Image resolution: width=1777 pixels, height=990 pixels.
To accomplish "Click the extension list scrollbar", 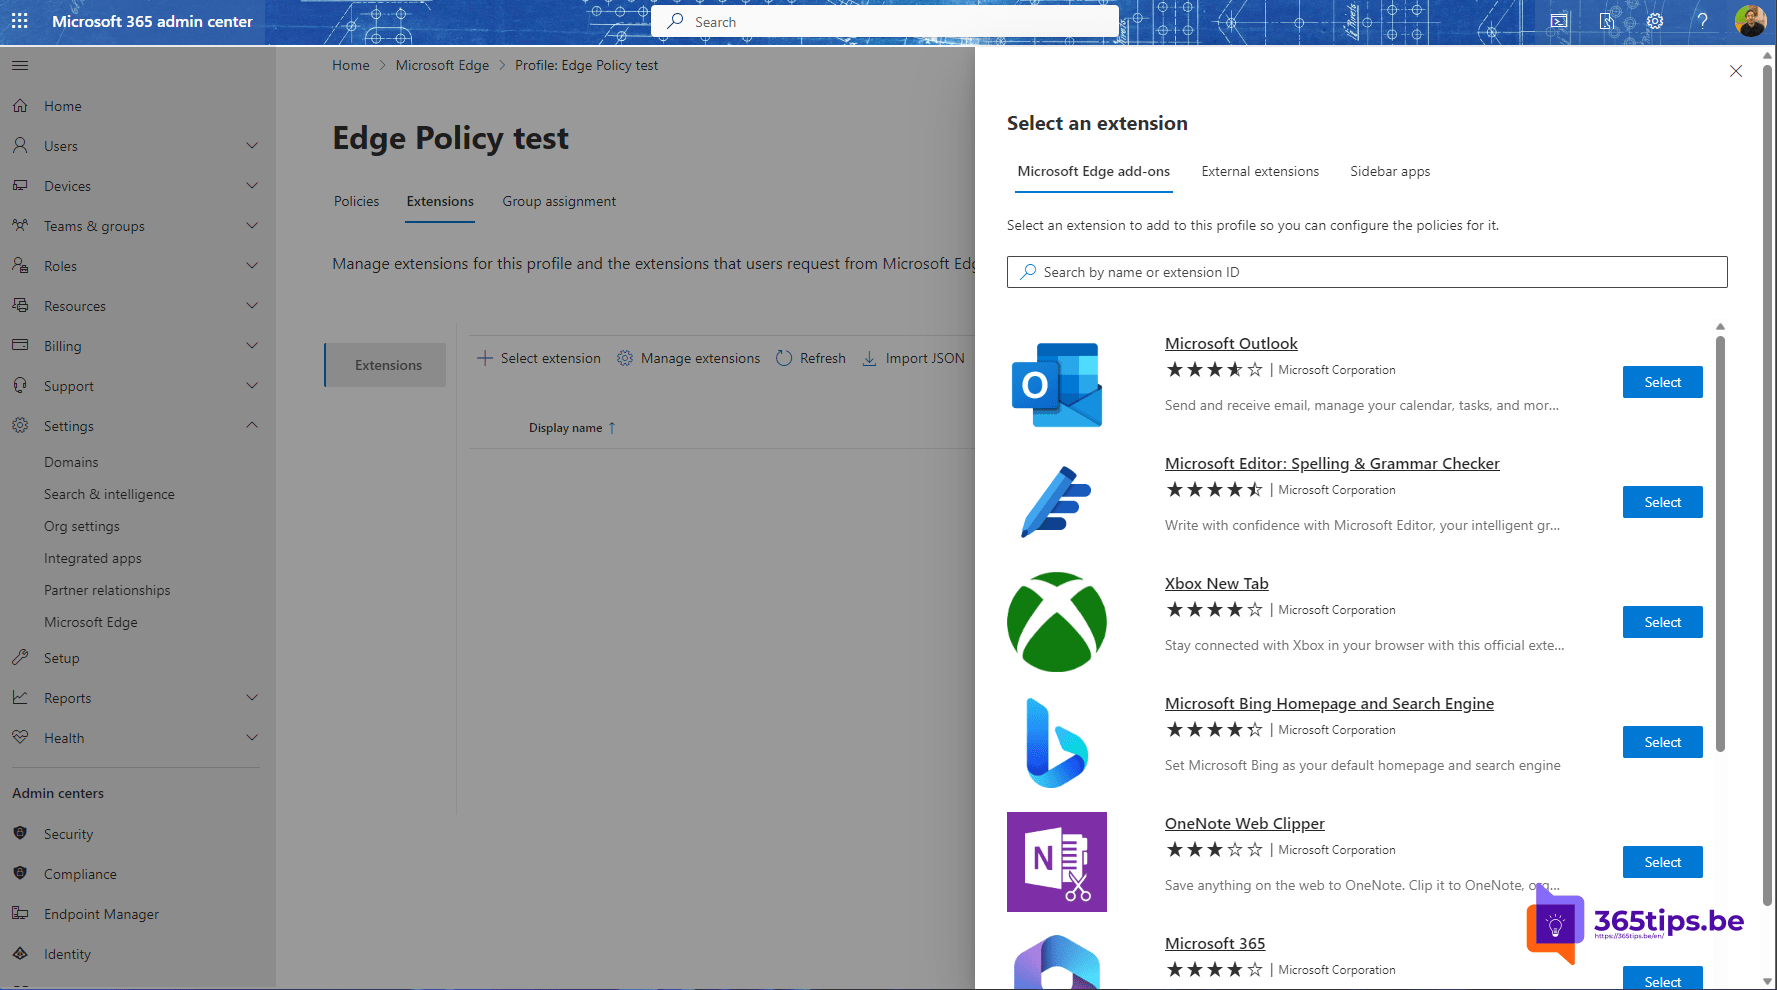I will point(1720,543).
